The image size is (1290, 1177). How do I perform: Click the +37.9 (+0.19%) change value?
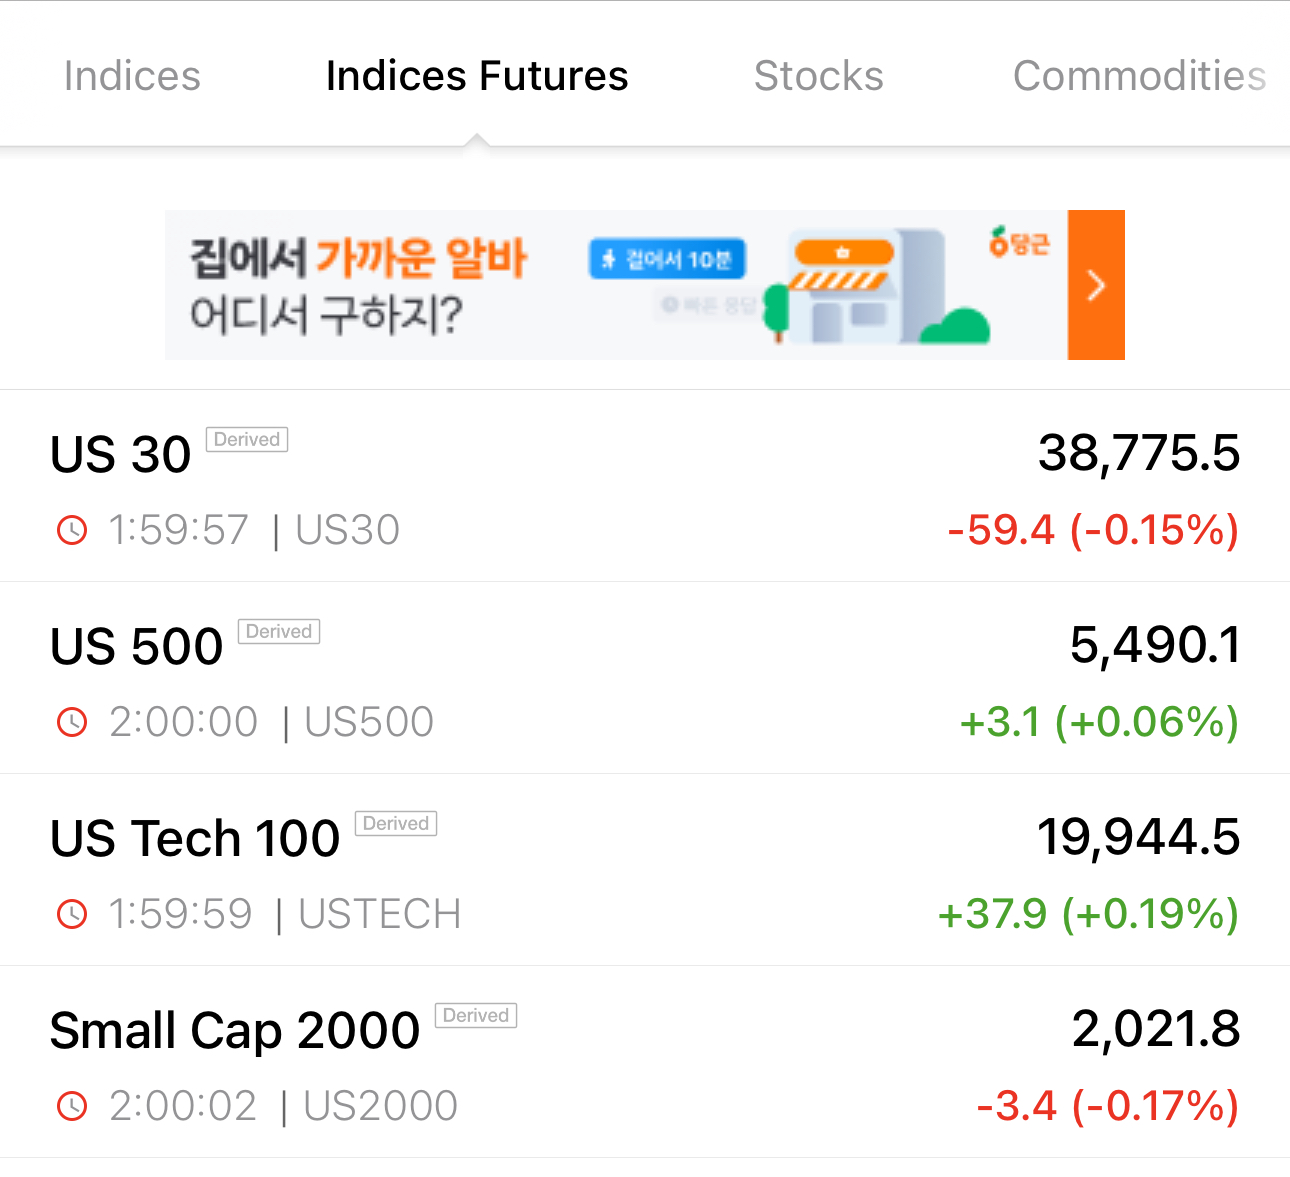pos(1088,914)
